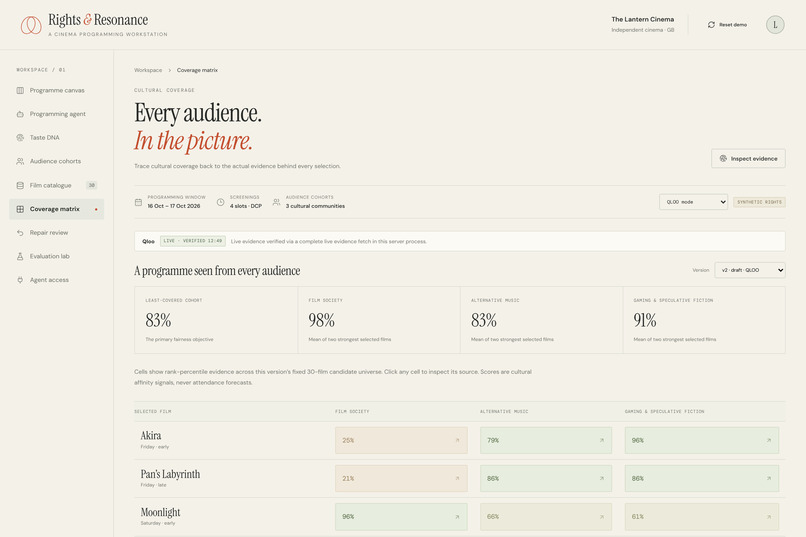Click Pan's Labyrinth film title
The height and width of the screenshot is (537, 806).
tap(170, 474)
